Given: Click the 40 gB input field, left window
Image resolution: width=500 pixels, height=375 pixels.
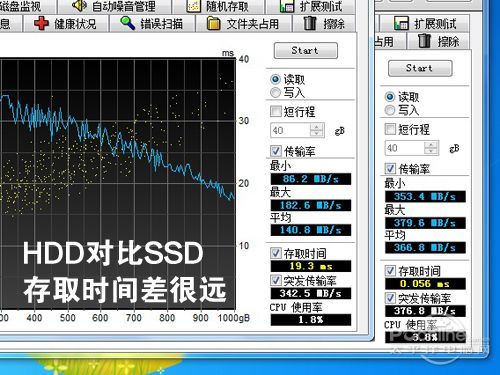Looking at the screenshot, I should click(x=290, y=130).
